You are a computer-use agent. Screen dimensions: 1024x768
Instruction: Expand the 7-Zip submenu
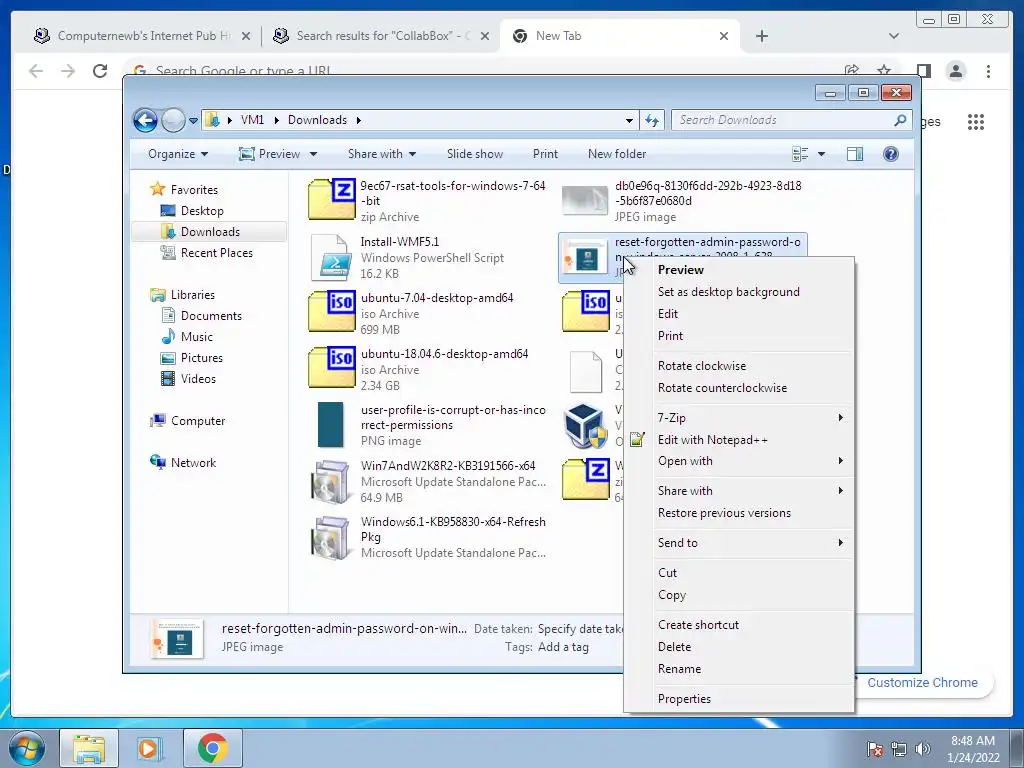click(739, 417)
